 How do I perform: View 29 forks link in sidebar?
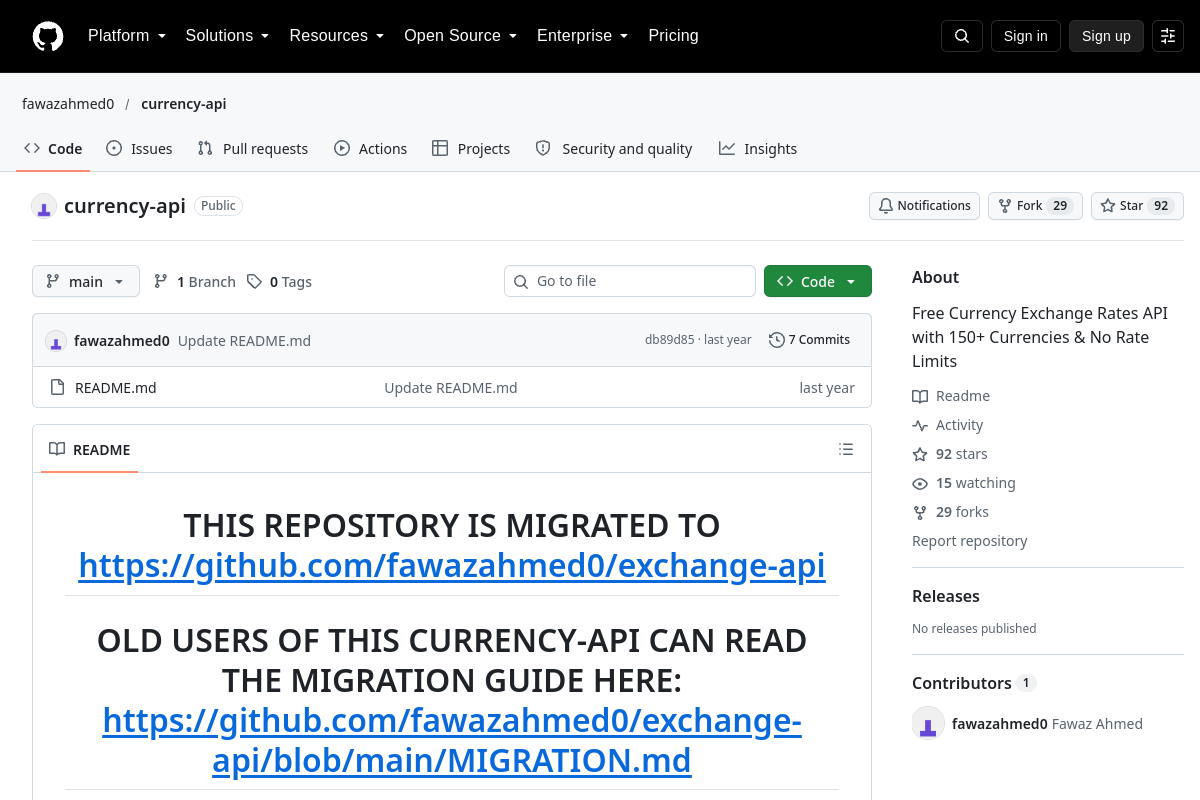click(950, 512)
